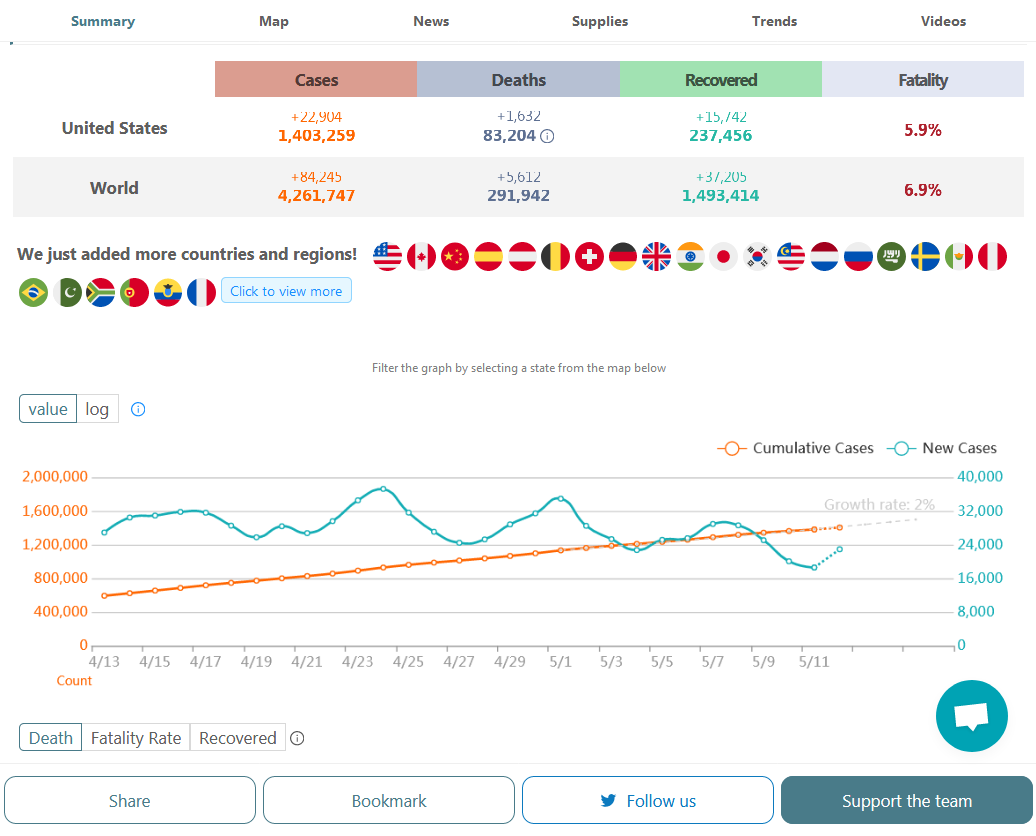Open the Videos tab
The height and width of the screenshot is (836, 1036).
coord(944,21)
